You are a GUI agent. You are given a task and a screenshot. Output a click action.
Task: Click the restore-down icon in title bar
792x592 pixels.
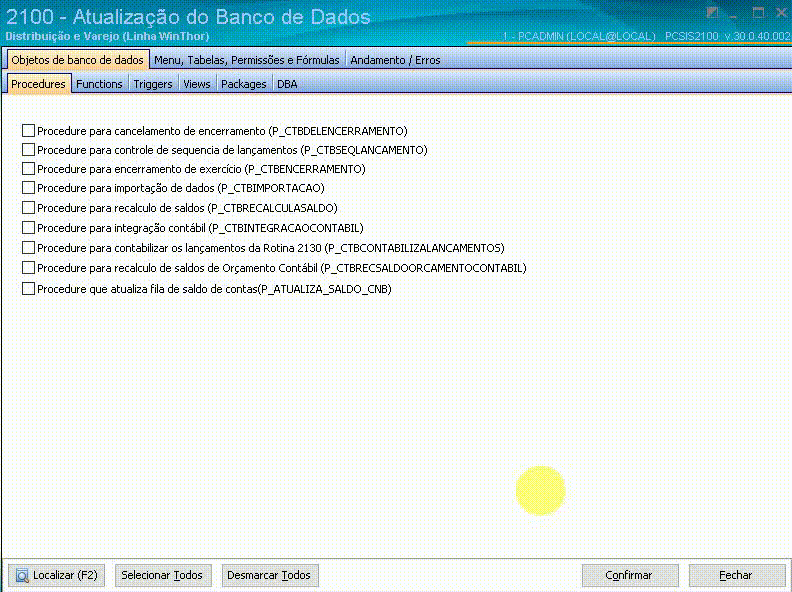(x=713, y=13)
